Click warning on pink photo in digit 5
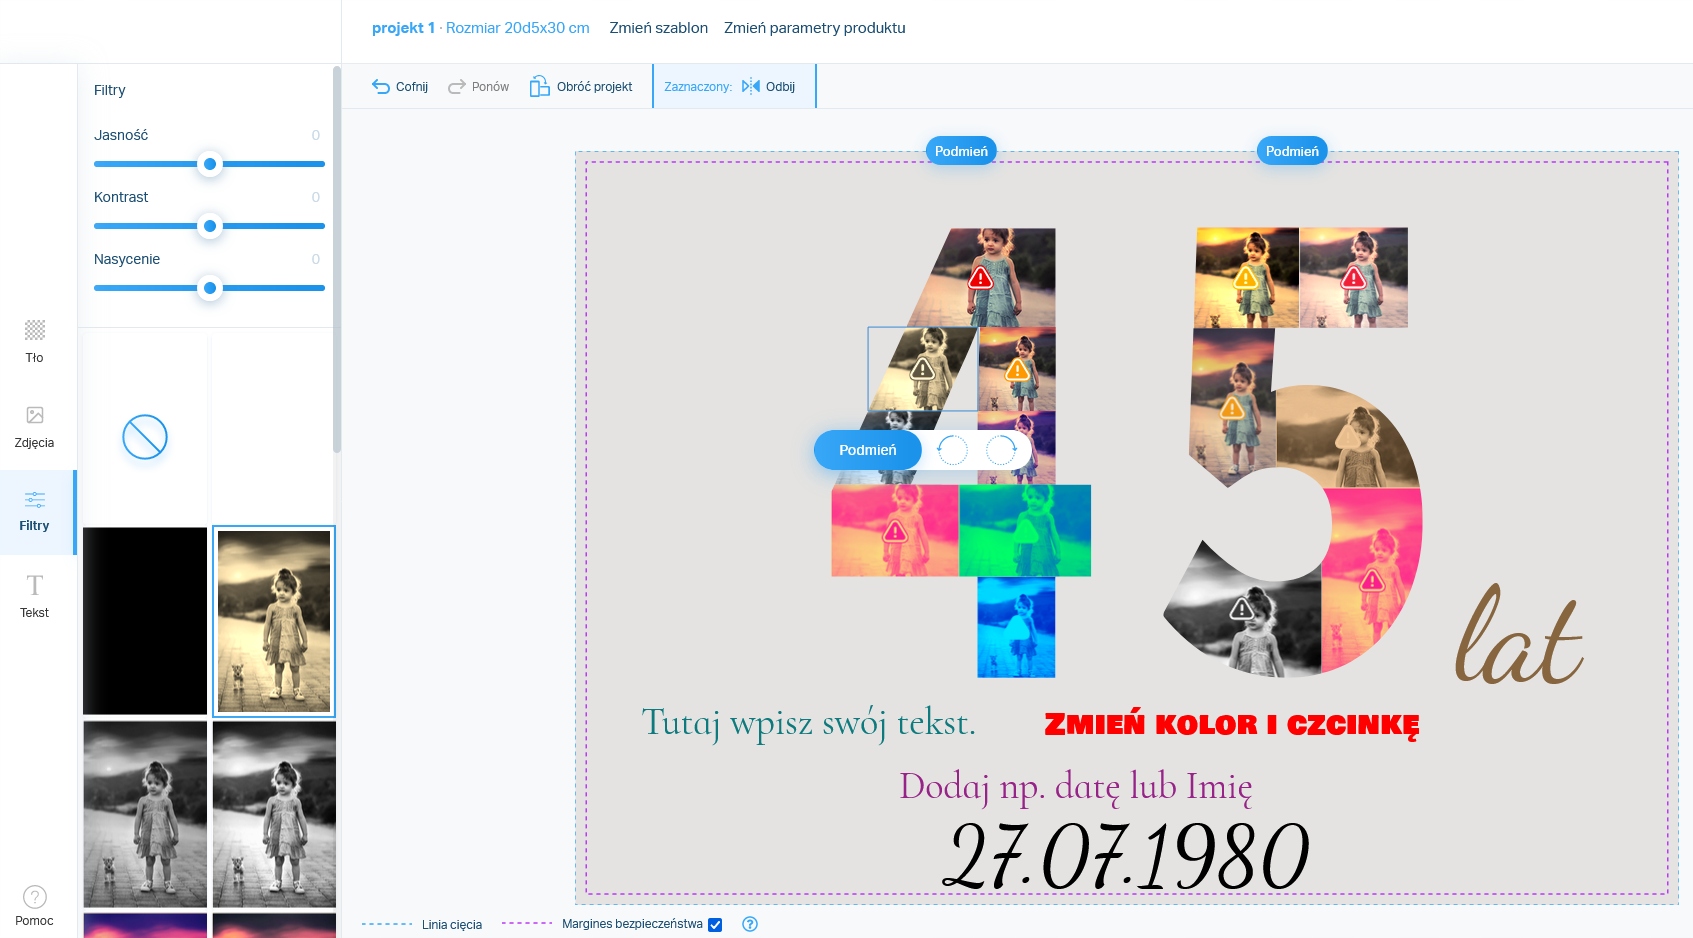Viewport: 1693px width, 938px height. pos(1372,580)
